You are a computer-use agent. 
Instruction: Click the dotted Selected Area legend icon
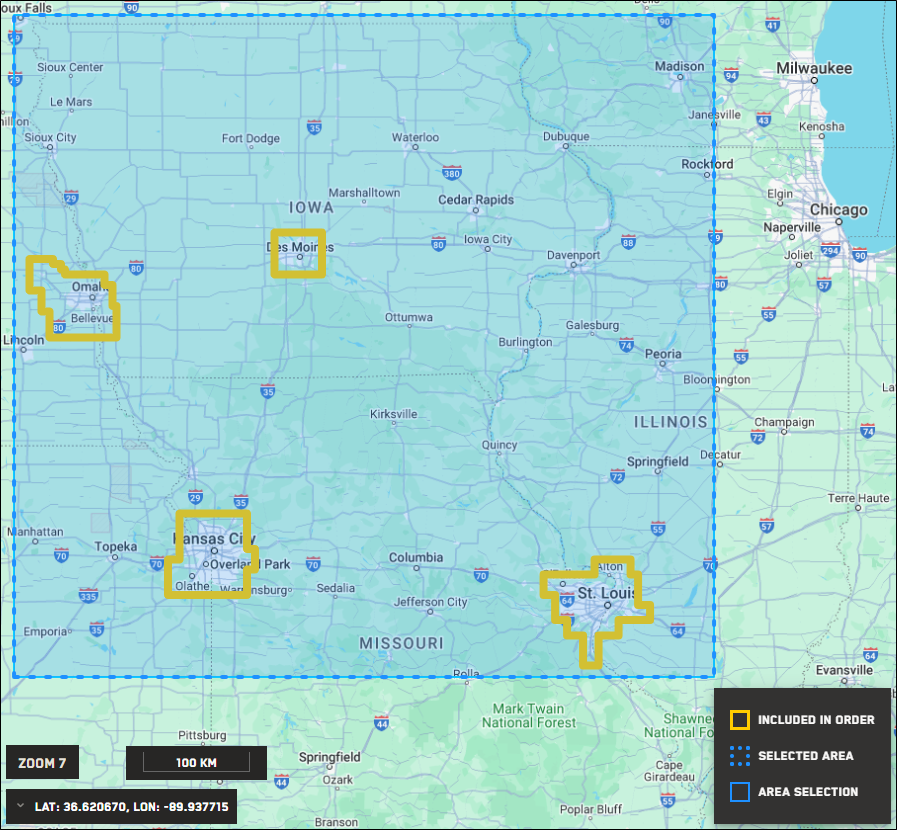coord(740,756)
